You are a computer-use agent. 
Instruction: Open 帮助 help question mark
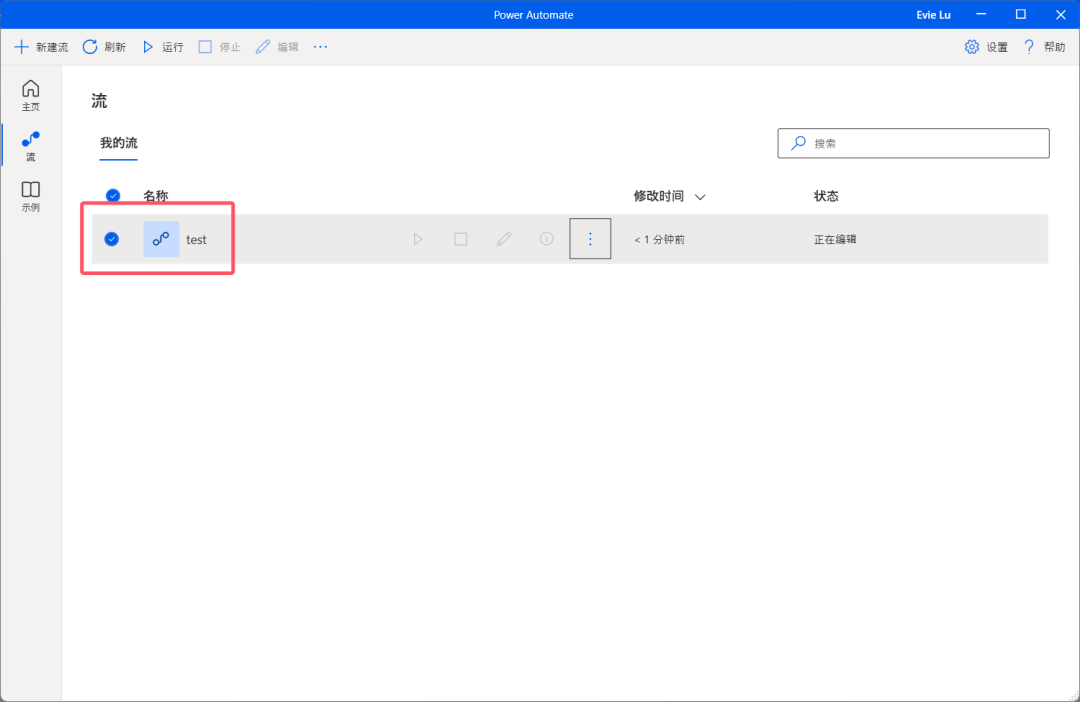(1043, 47)
